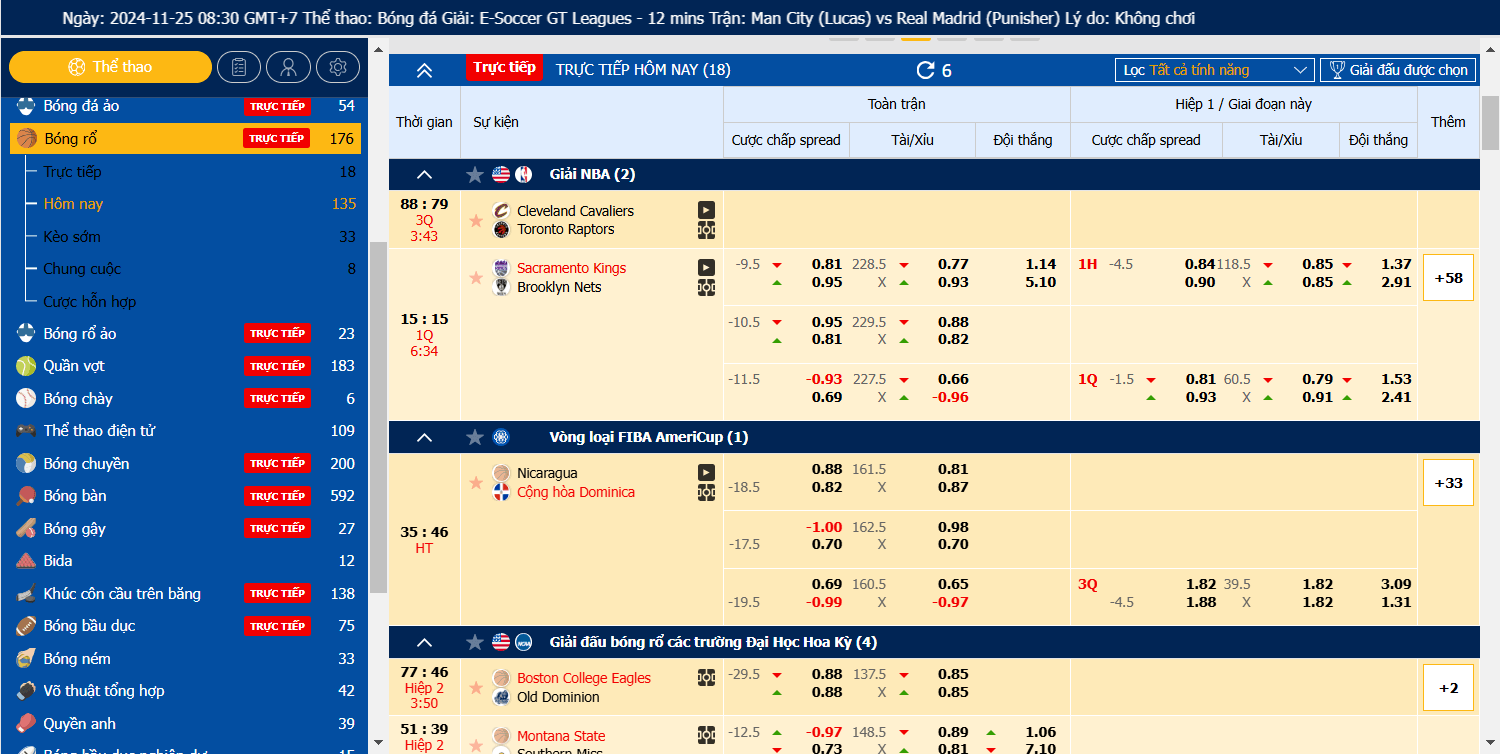Click the main page vertical scrollbar thumb
The image size is (1500, 754).
1490,121
